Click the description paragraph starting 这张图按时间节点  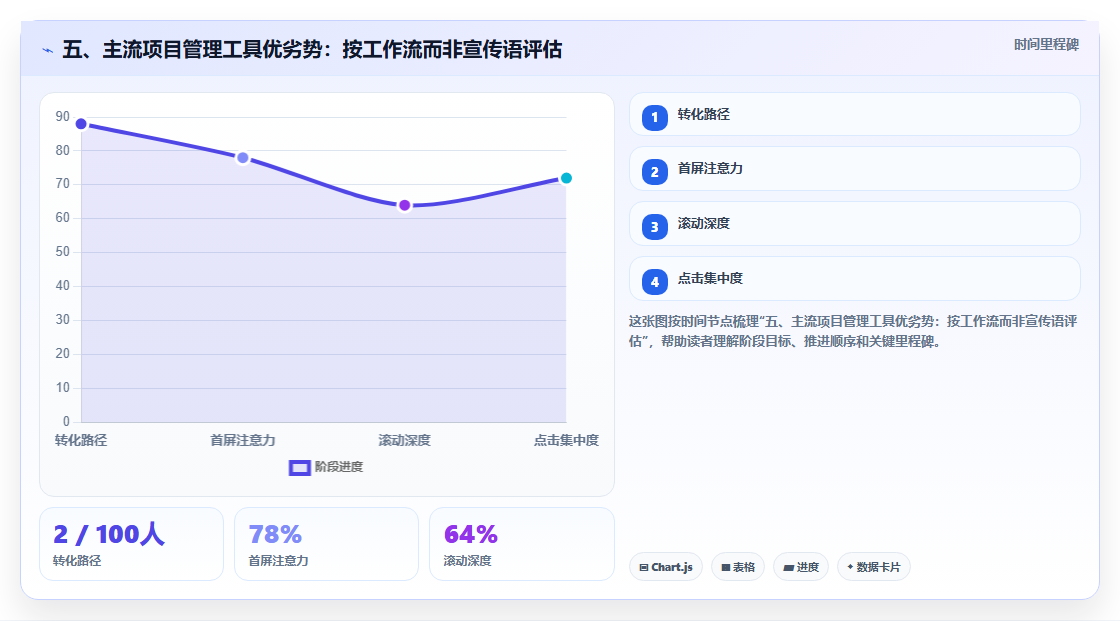[853, 332]
